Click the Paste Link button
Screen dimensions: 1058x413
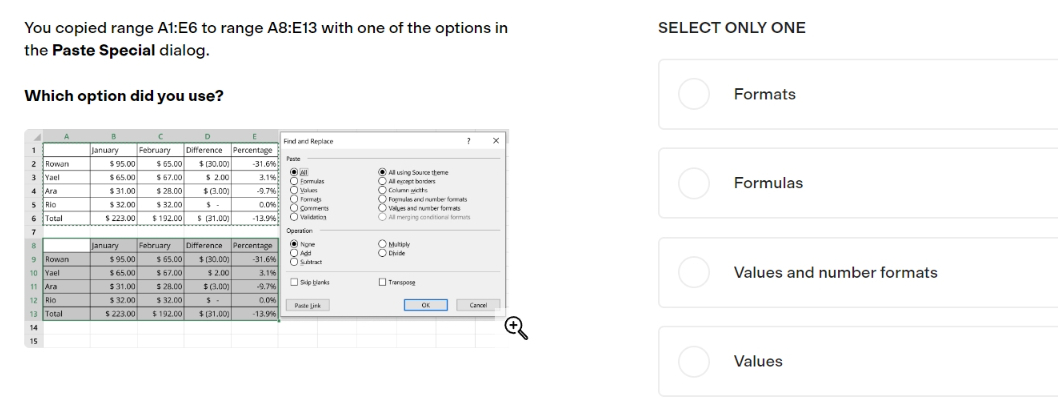pyautogui.click(x=308, y=305)
